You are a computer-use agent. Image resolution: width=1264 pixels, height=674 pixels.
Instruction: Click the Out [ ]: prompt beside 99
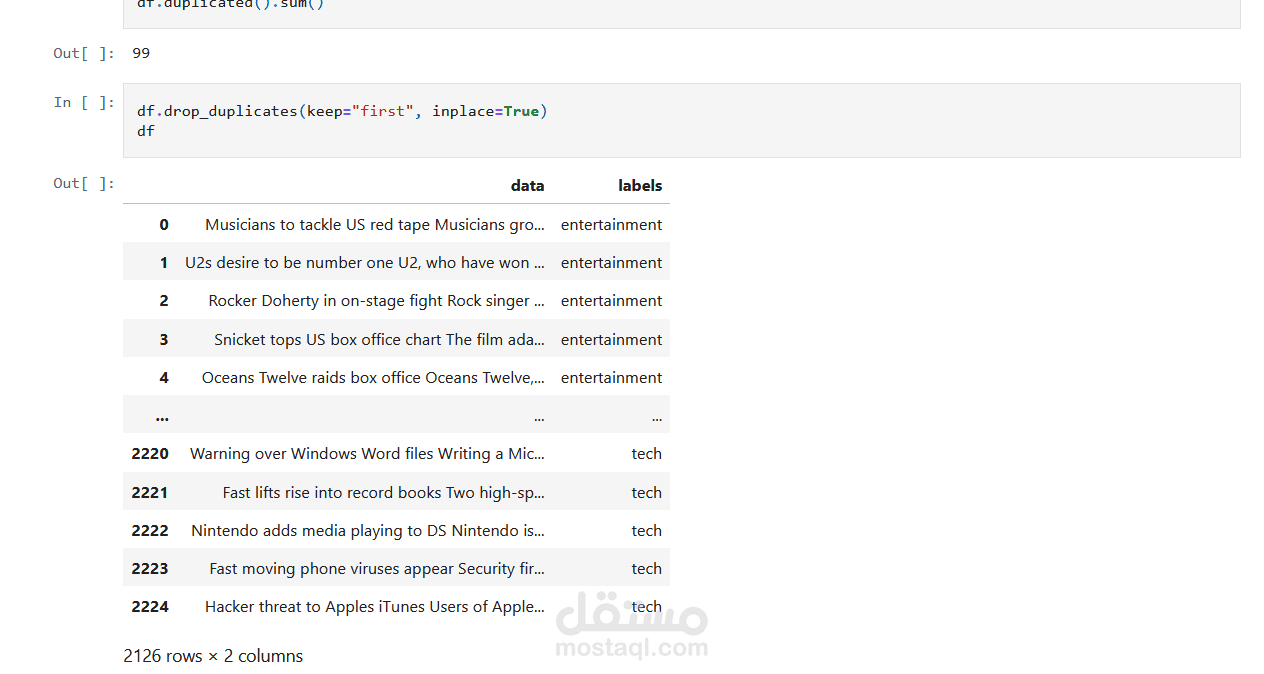point(84,53)
